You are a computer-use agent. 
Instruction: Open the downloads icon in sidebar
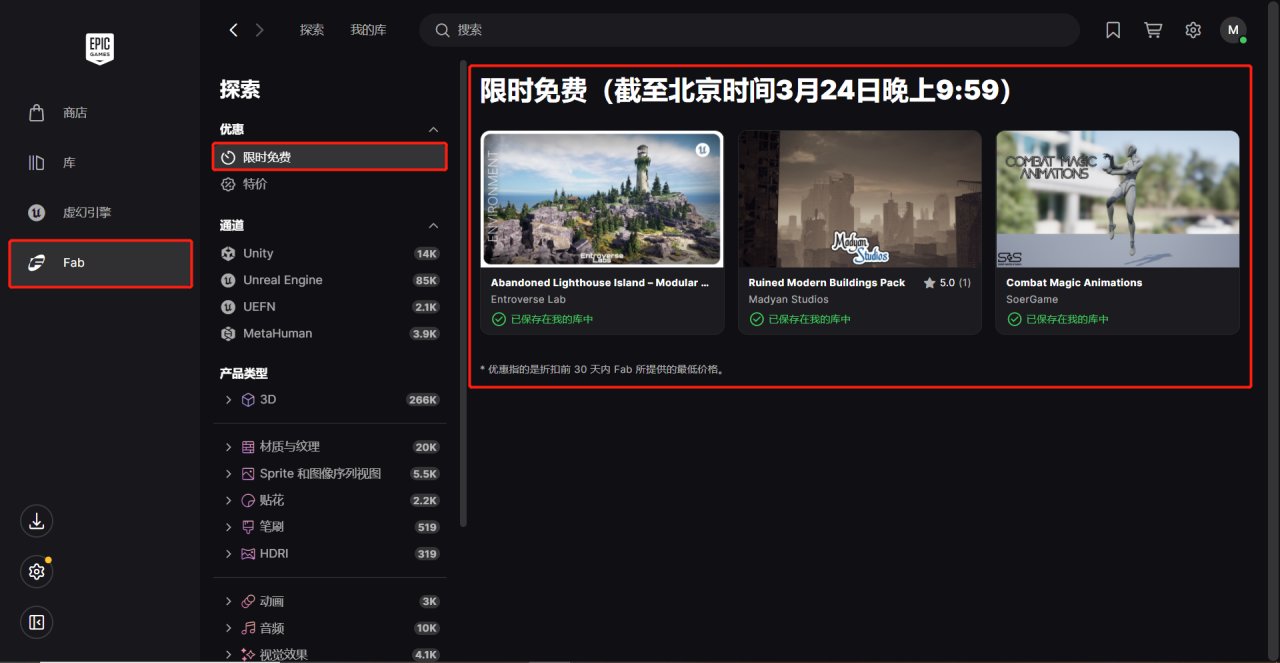tap(37, 521)
